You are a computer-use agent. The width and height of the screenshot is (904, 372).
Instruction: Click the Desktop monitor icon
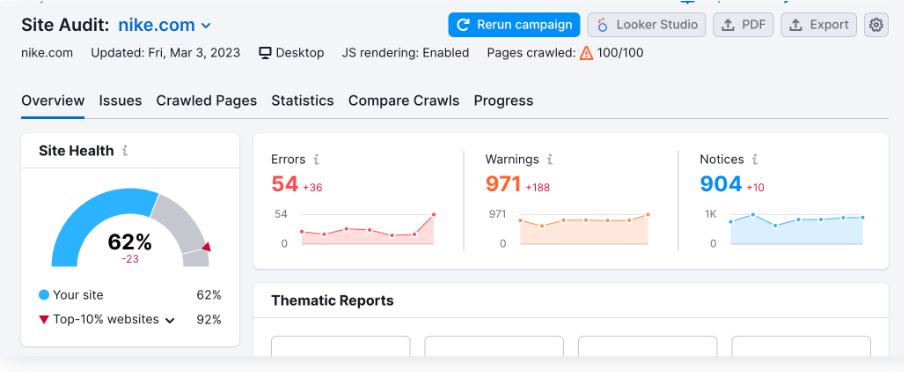click(x=265, y=53)
